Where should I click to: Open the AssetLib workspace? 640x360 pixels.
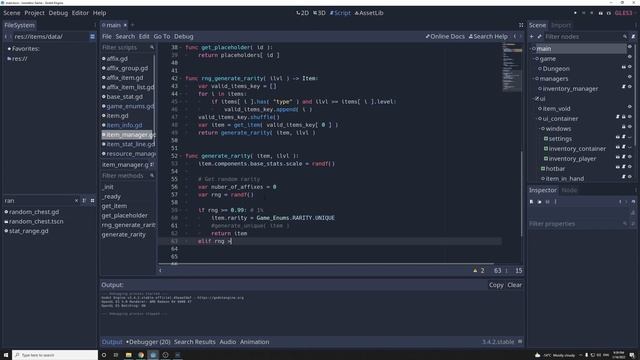point(369,13)
